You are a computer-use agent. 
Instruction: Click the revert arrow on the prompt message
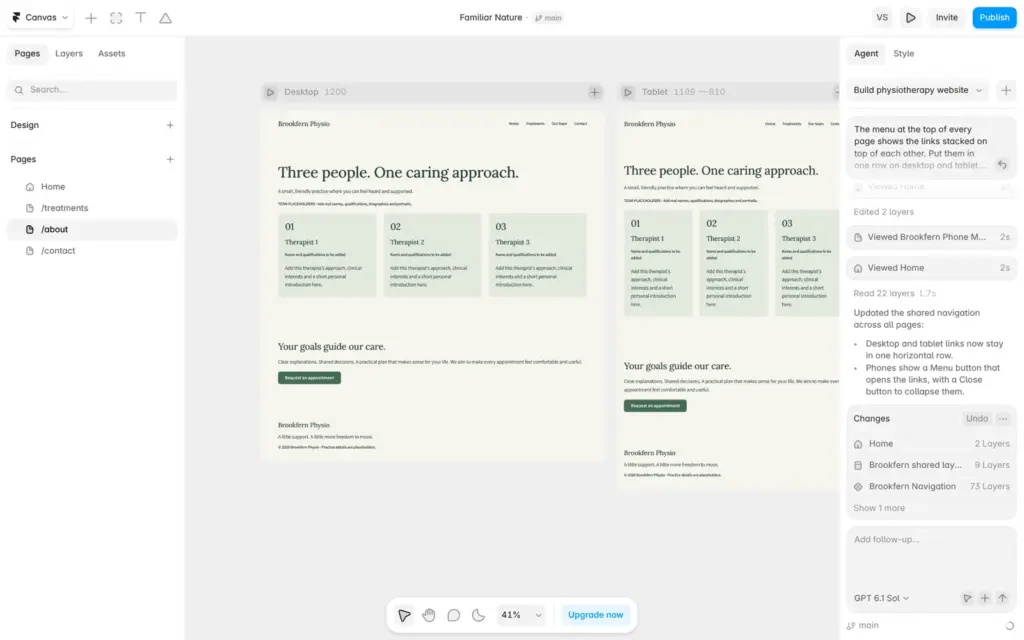[1002, 165]
